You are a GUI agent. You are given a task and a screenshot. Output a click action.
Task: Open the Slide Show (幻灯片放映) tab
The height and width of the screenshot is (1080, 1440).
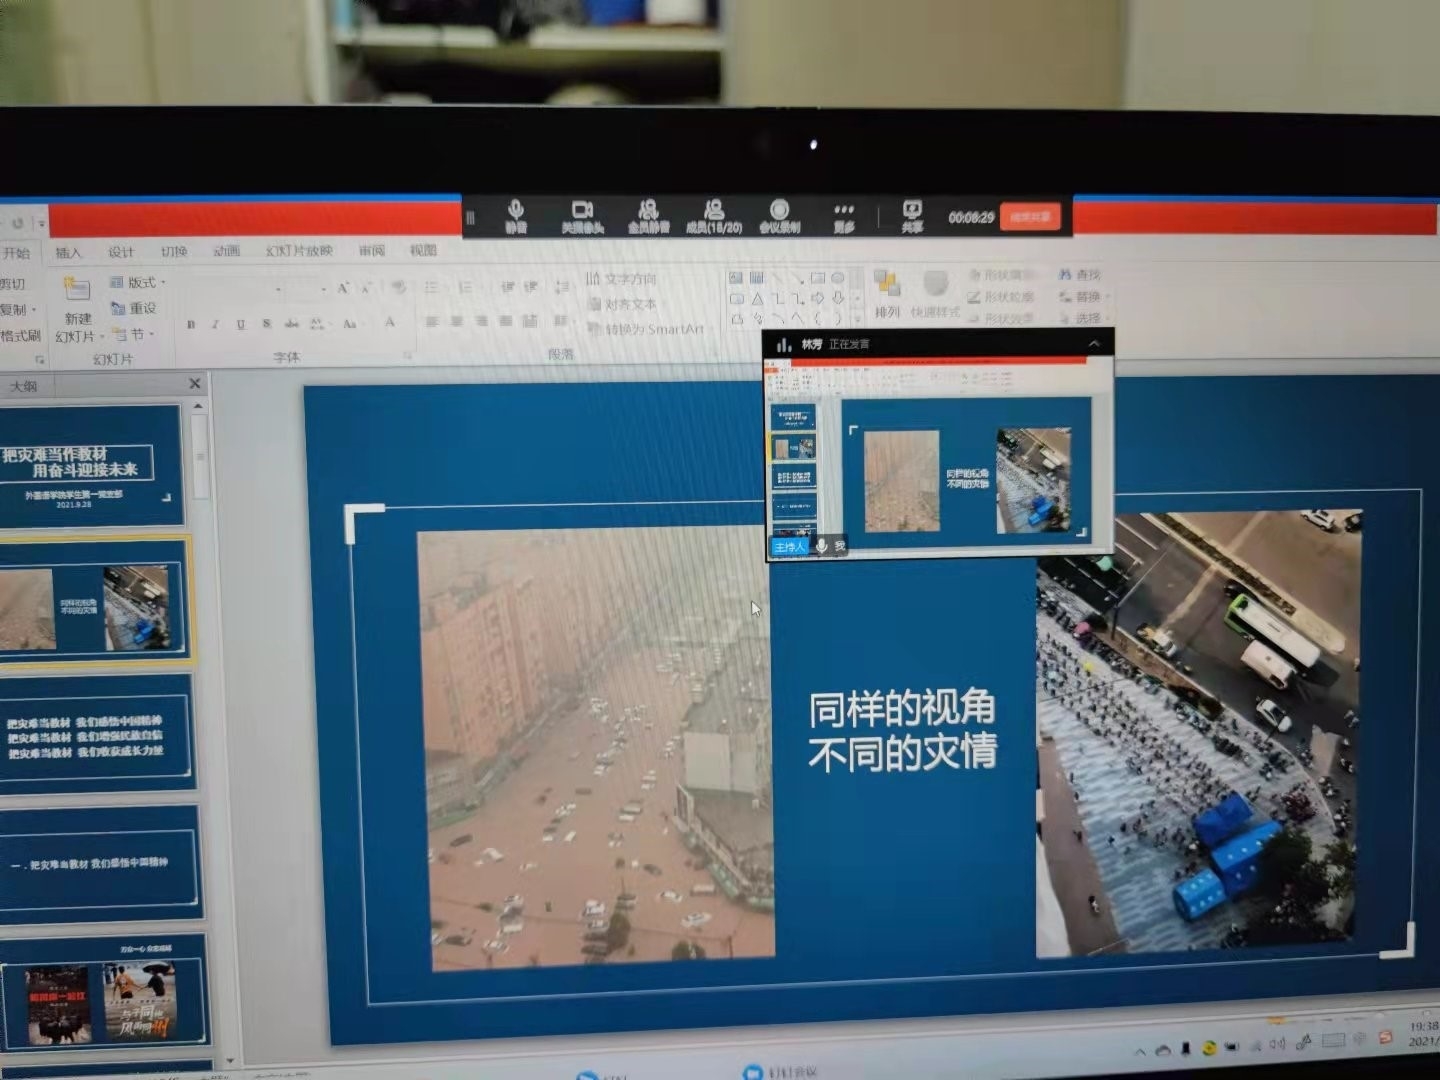(x=298, y=251)
